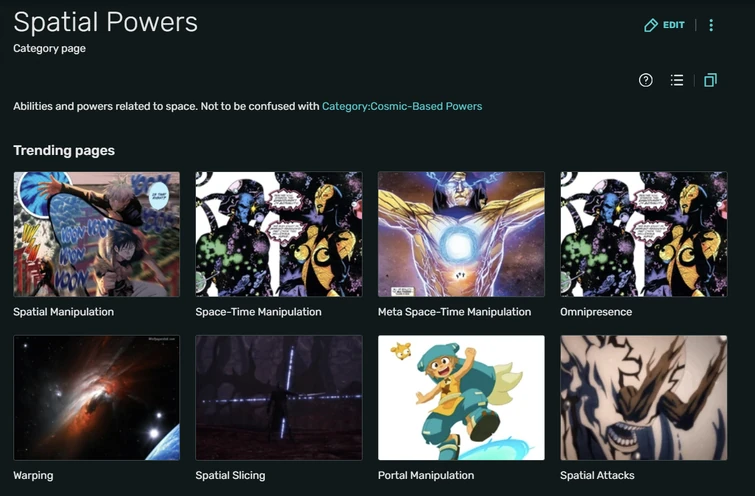The width and height of the screenshot is (755, 496).
Task: Open the Portal Manipulation cartoon thumbnail
Action: click(461, 398)
